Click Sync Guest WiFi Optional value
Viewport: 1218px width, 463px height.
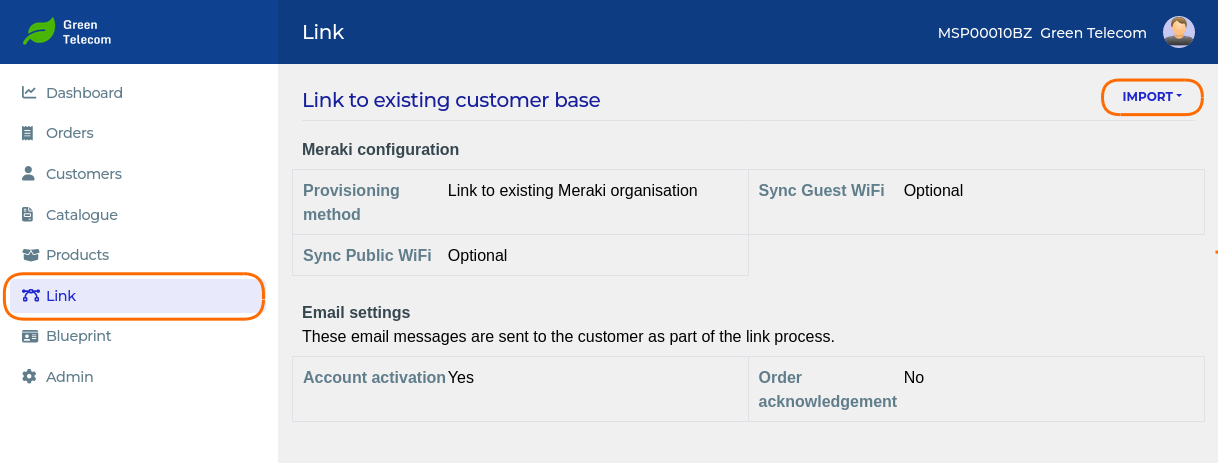coord(933,190)
